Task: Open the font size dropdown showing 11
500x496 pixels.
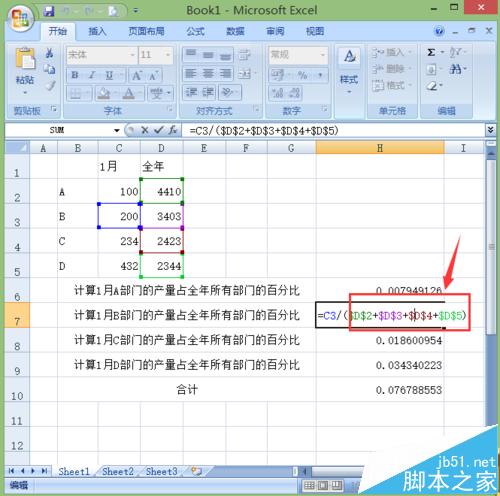Action: tap(168, 55)
